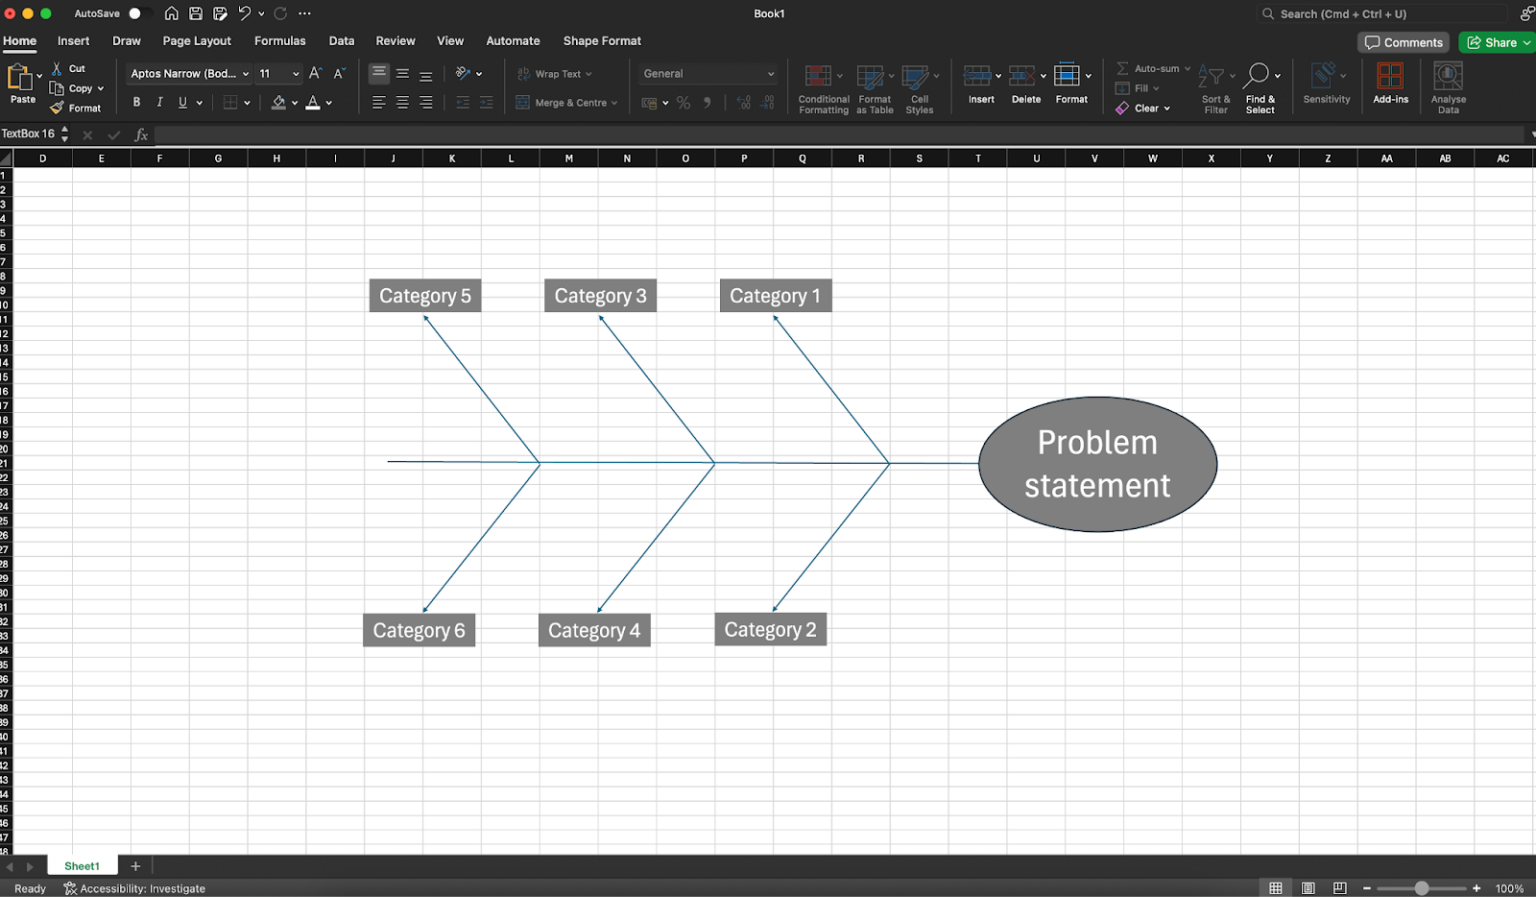Open the Sort & Filter tool
The image size is (1536, 897).
click(x=1215, y=87)
